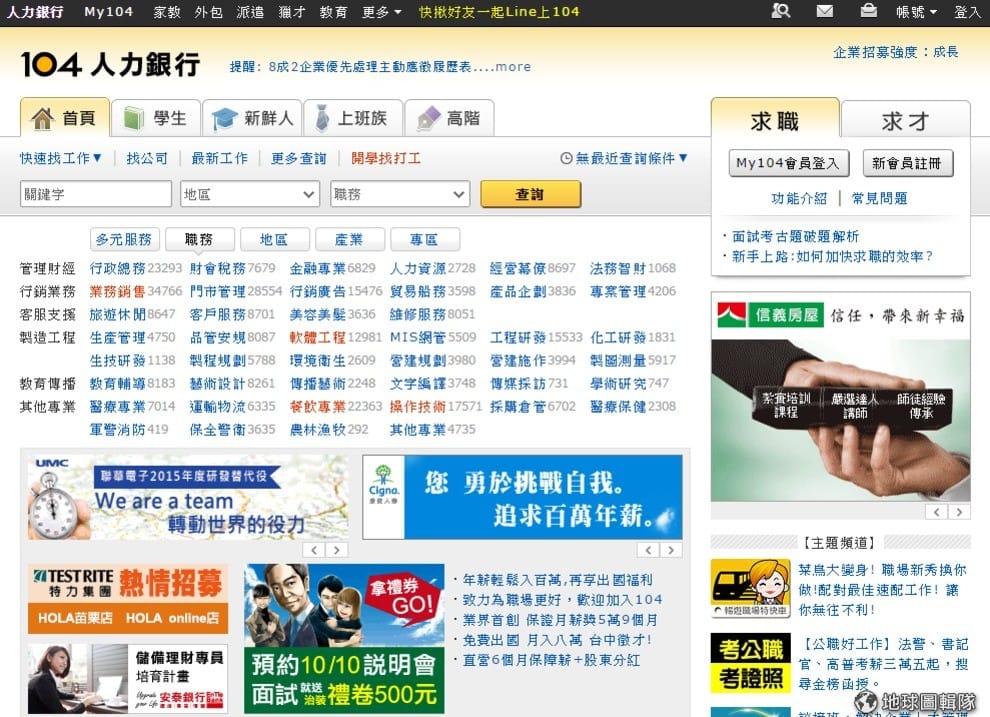The width and height of the screenshot is (990, 717).
Task: Show next Cigna banner slide
Action: 671,550
